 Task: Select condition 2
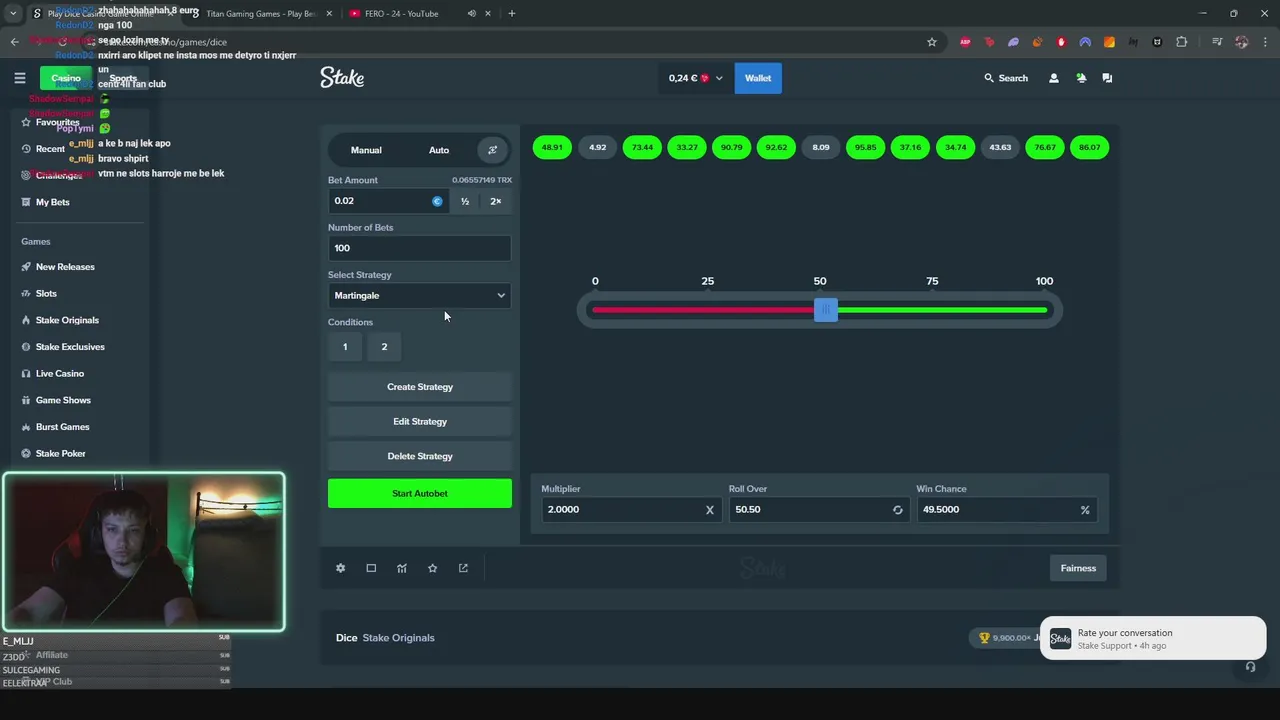click(384, 347)
